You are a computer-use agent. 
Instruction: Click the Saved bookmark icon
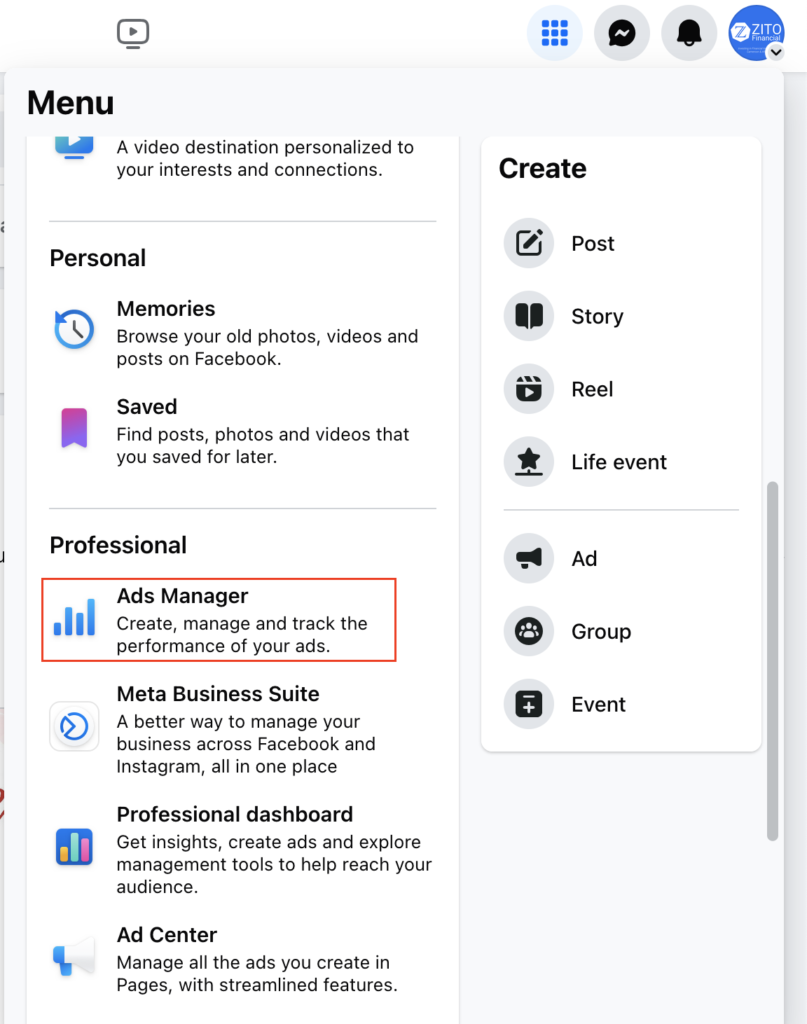click(x=74, y=428)
